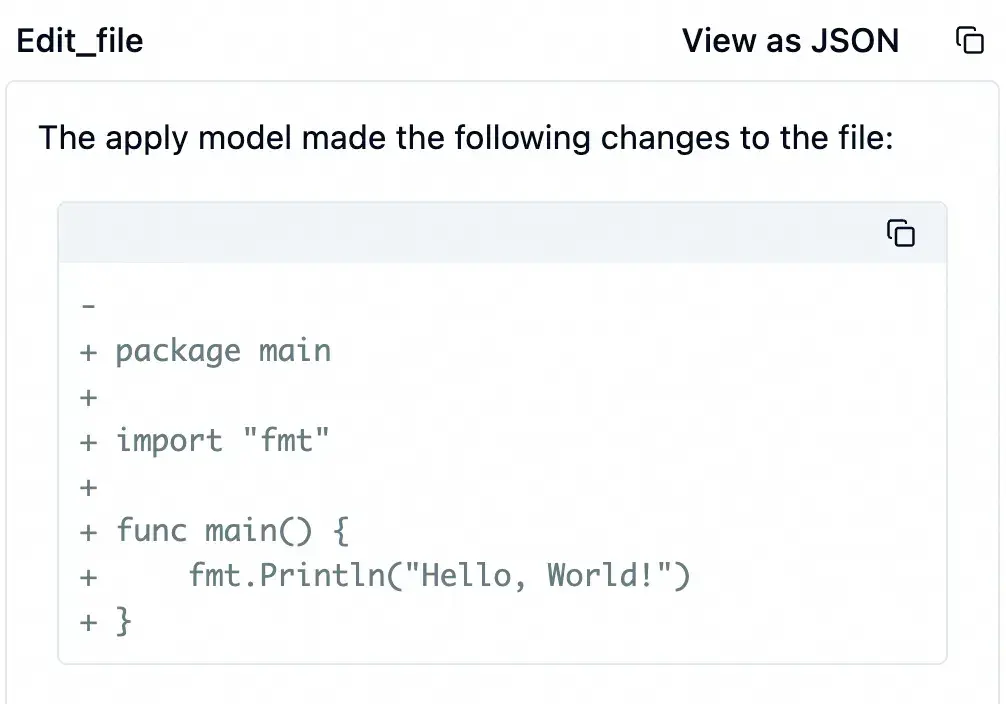This screenshot has height=704, width=1006.
Task: Click the apply model description sentence
Action: [x=465, y=137]
